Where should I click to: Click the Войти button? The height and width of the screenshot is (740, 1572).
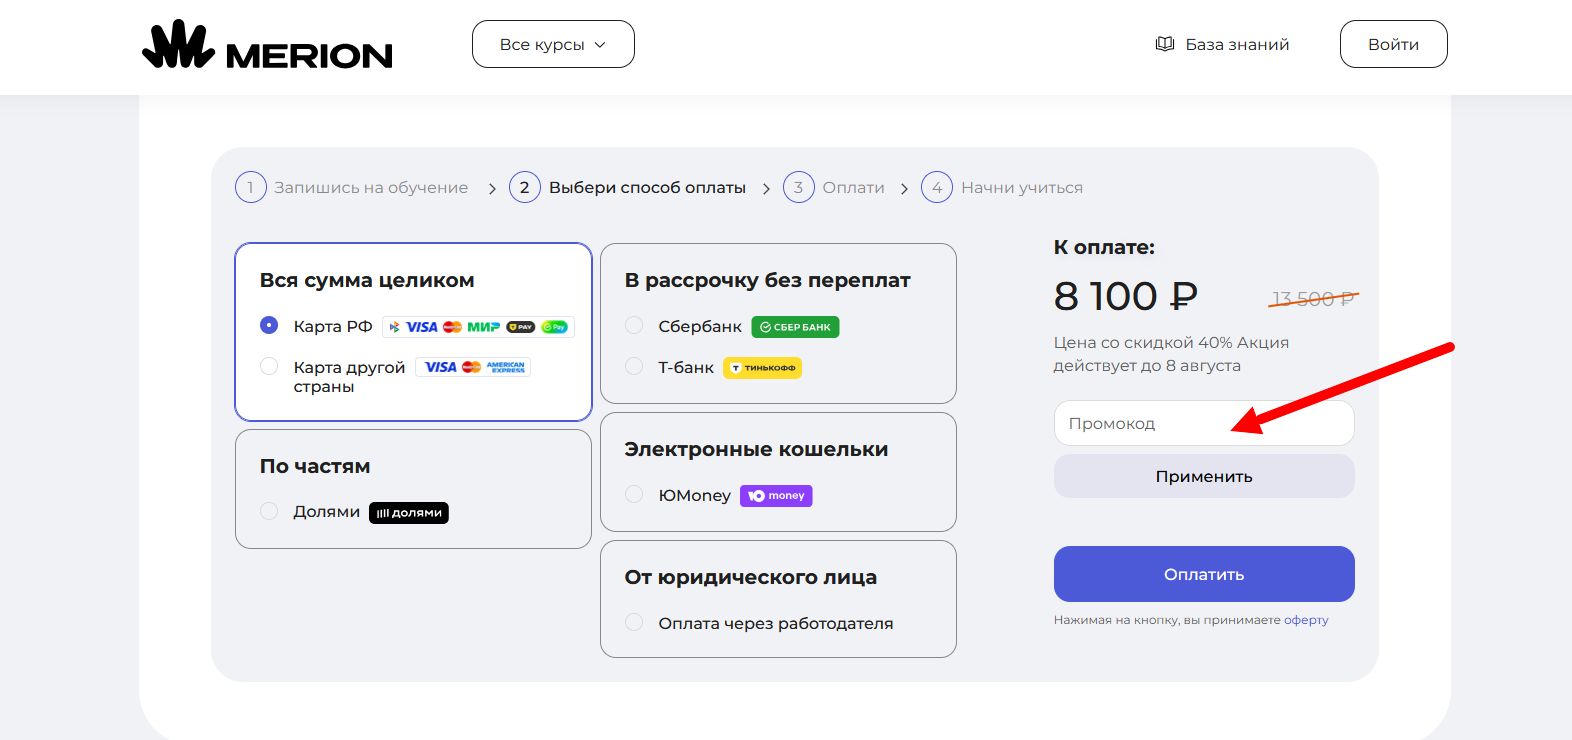pyautogui.click(x=1393, y=44)
